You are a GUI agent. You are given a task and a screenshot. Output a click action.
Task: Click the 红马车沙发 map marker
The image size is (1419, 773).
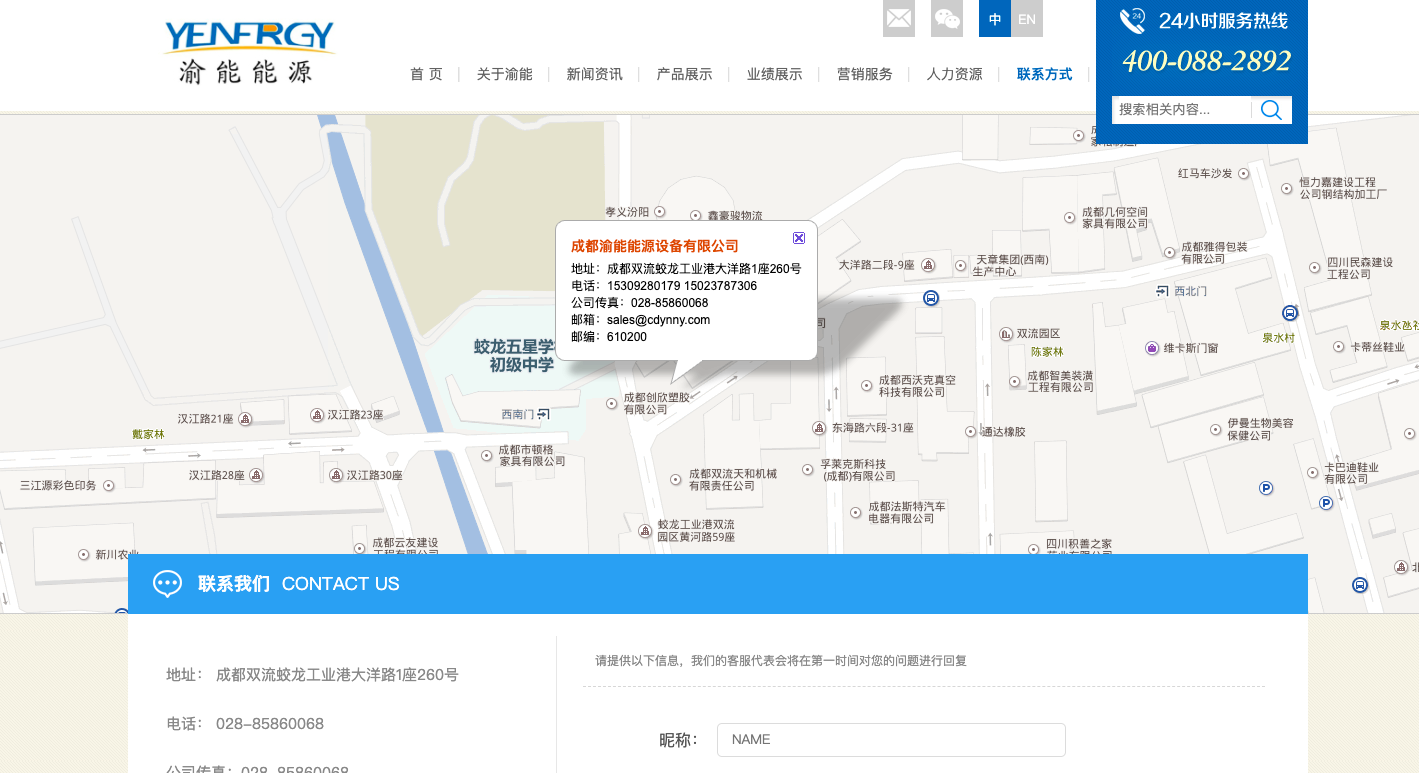point(1244,173)
